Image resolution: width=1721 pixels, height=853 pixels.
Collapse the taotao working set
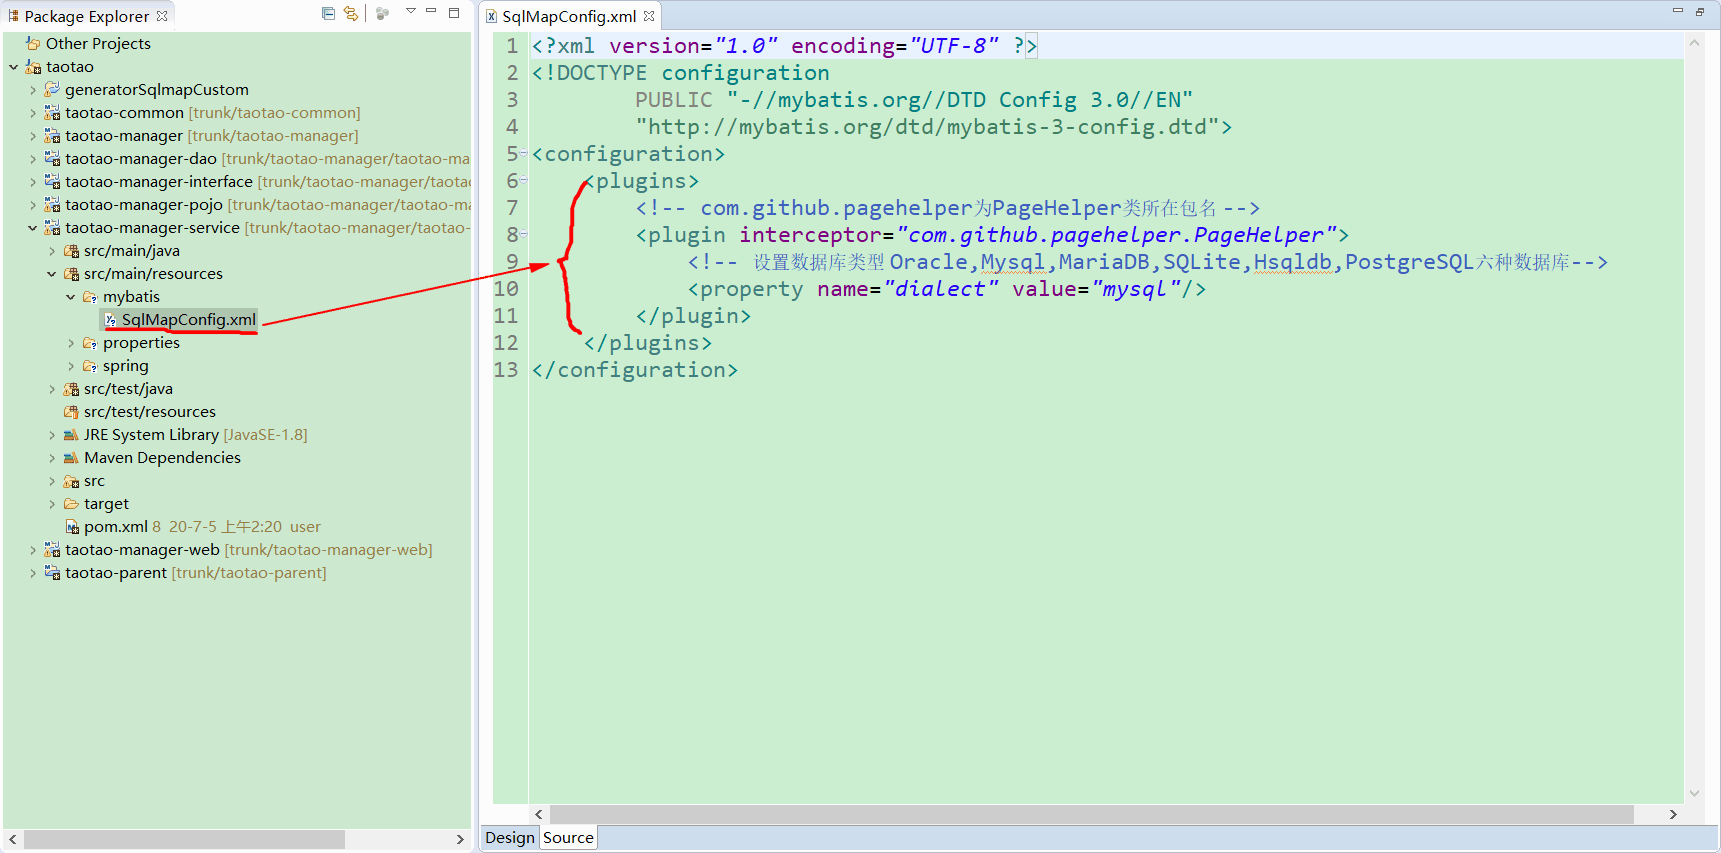[13, 67]
